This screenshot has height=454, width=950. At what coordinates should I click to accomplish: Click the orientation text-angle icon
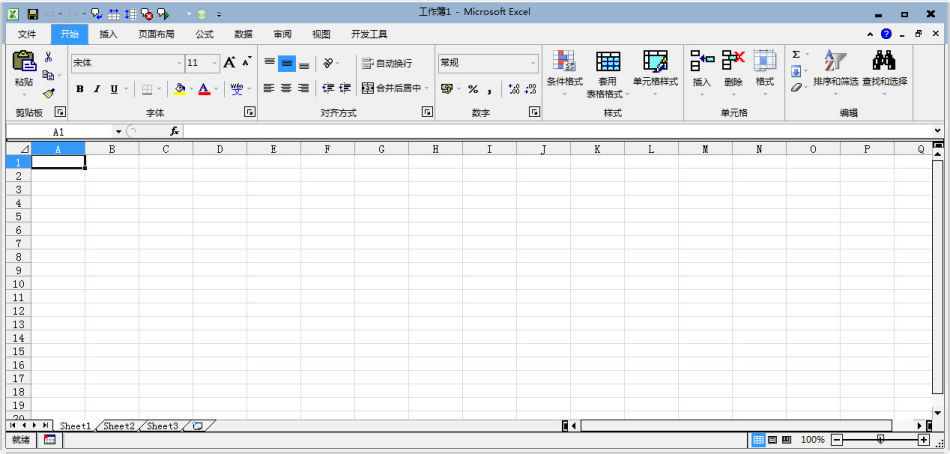pos(328,62)
